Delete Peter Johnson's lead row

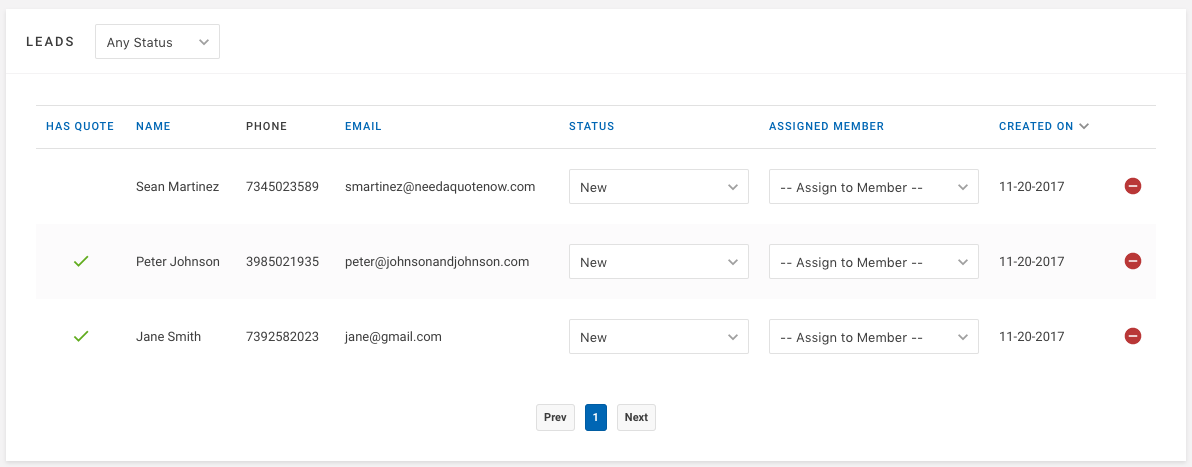(1133, 261)
